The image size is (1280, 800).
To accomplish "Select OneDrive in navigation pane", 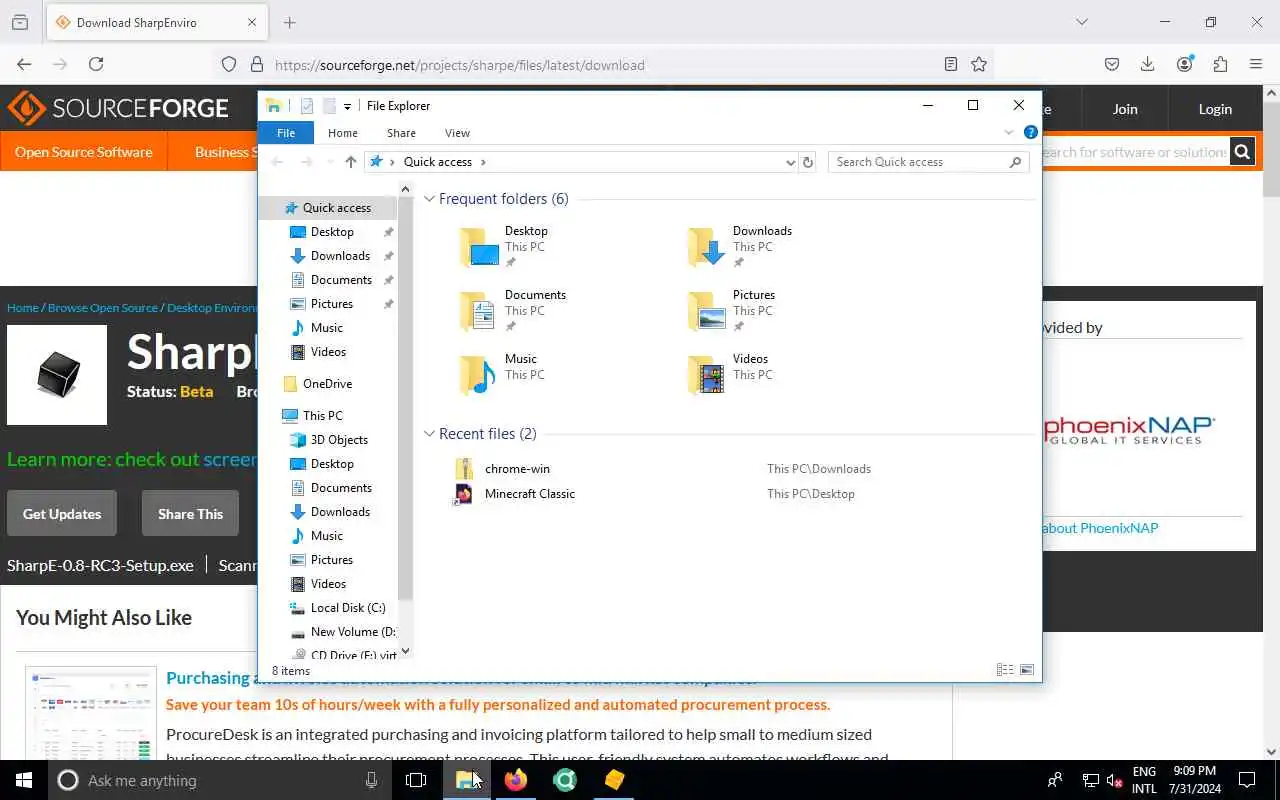I will 327,384.
